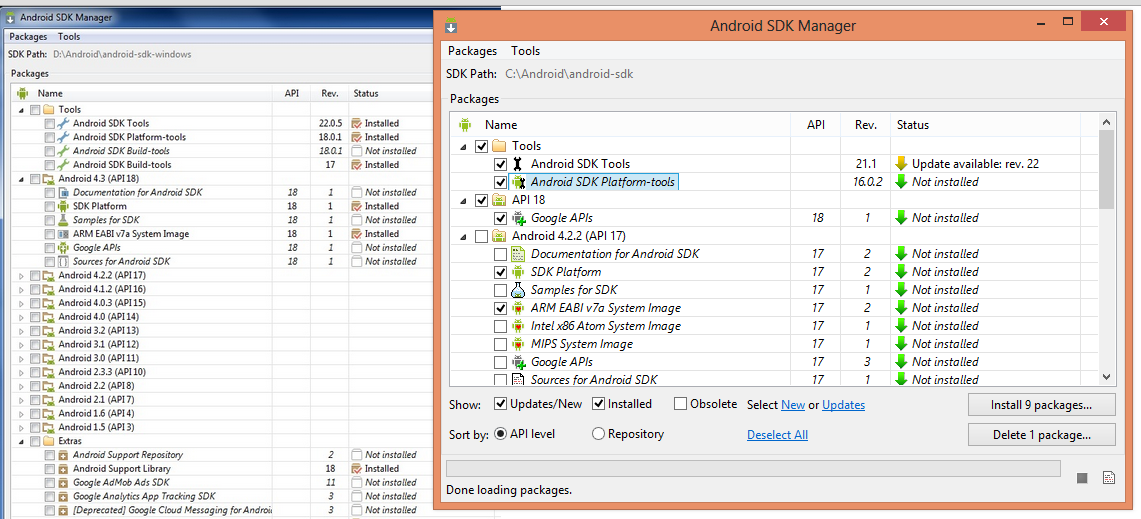Click the Android SDK Tools wrench icon in background window
The image size is (1141, 519).
point(63,123)
